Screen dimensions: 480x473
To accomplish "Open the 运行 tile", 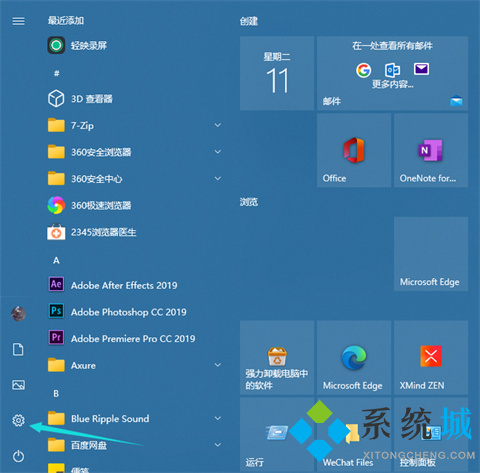I will point(277,435).
